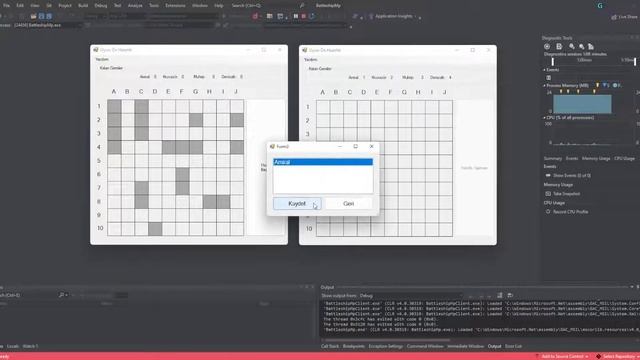Open the Build menu

point(83,6)
